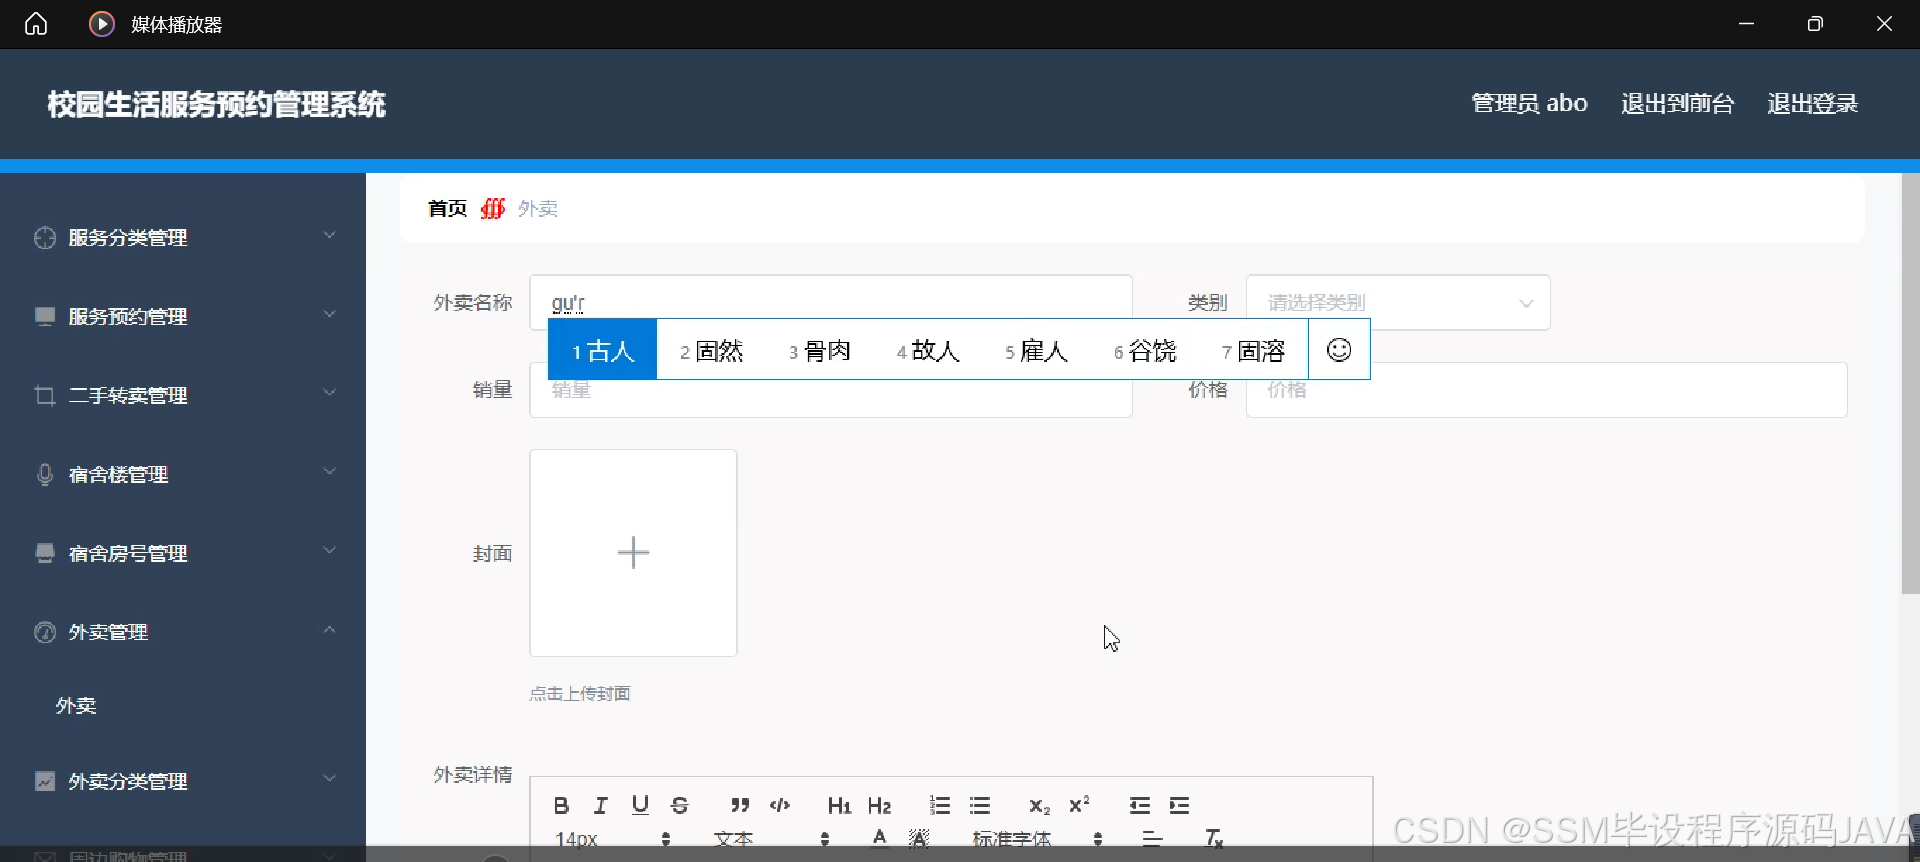Open the 外卖 submenu item in sidebar
Screen dimensions: 1920x862
(x=76, y=706)
